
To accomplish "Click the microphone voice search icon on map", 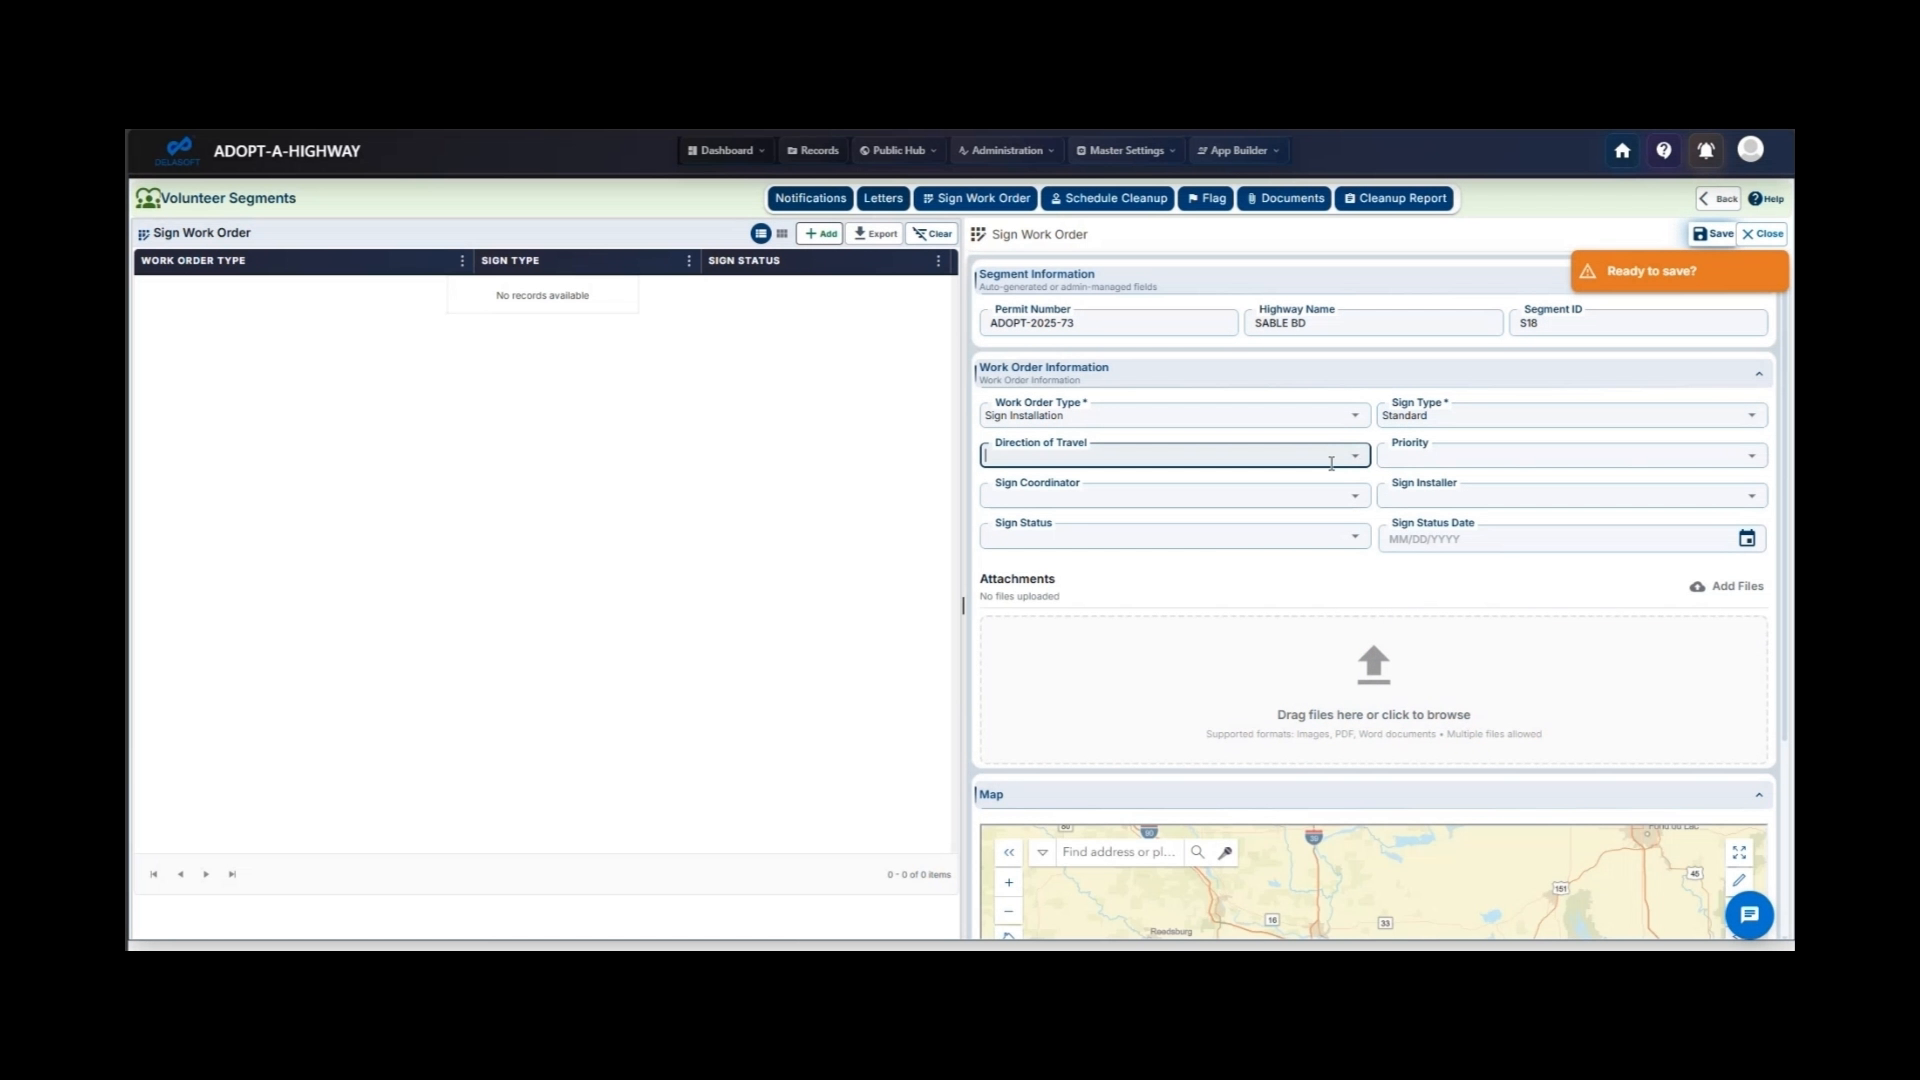I will point(1225,852).
